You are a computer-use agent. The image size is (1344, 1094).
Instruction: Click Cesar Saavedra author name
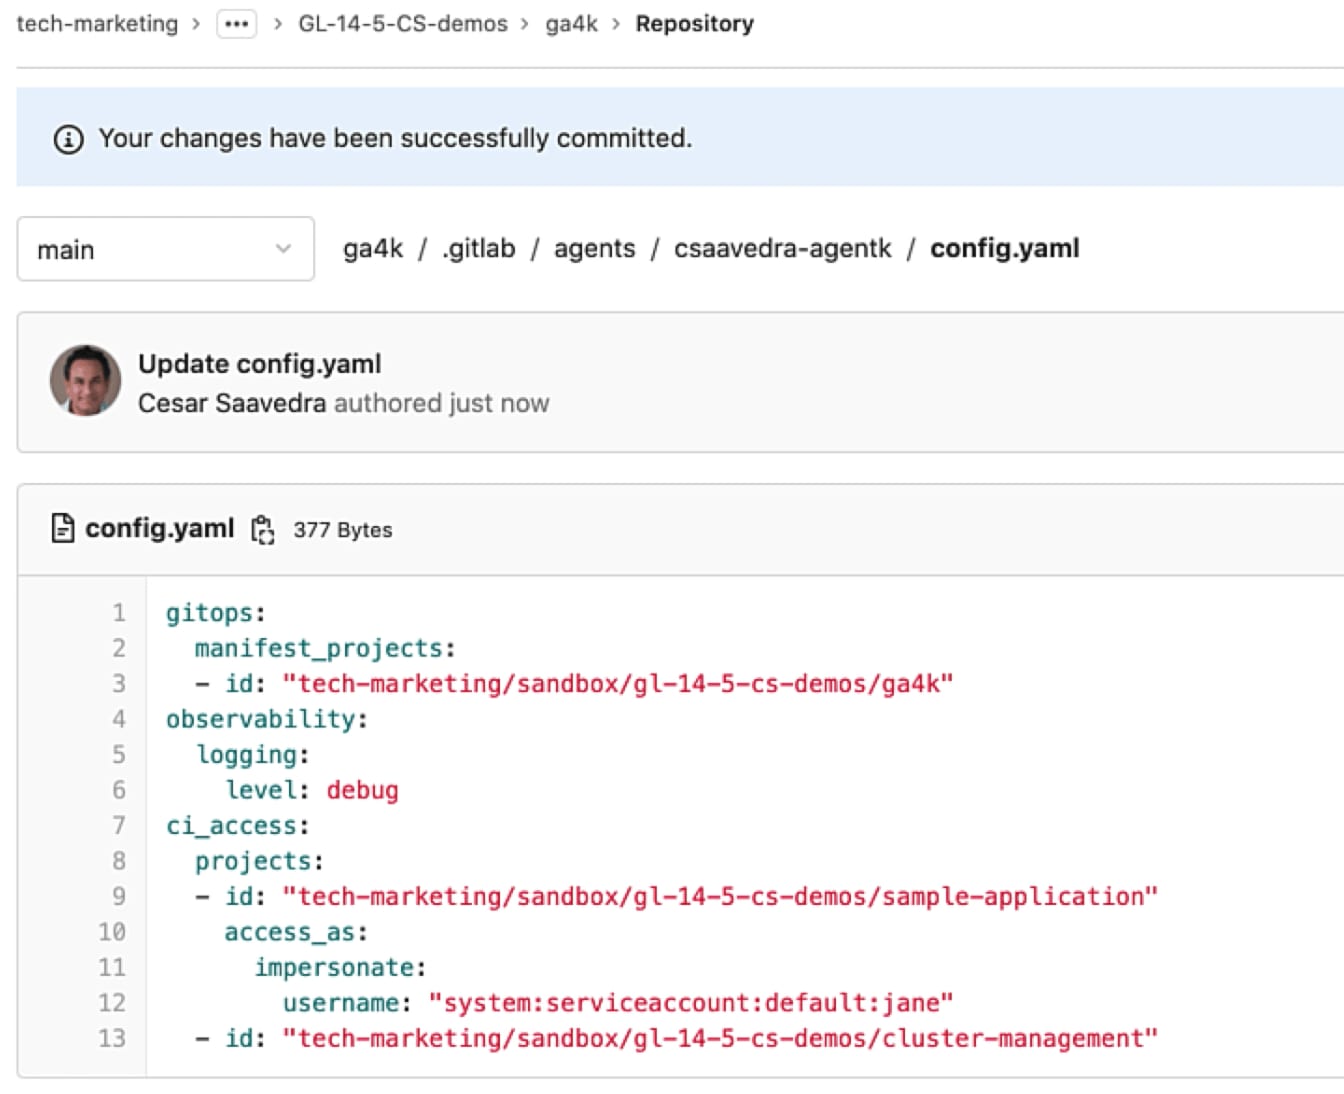(232, 403)
